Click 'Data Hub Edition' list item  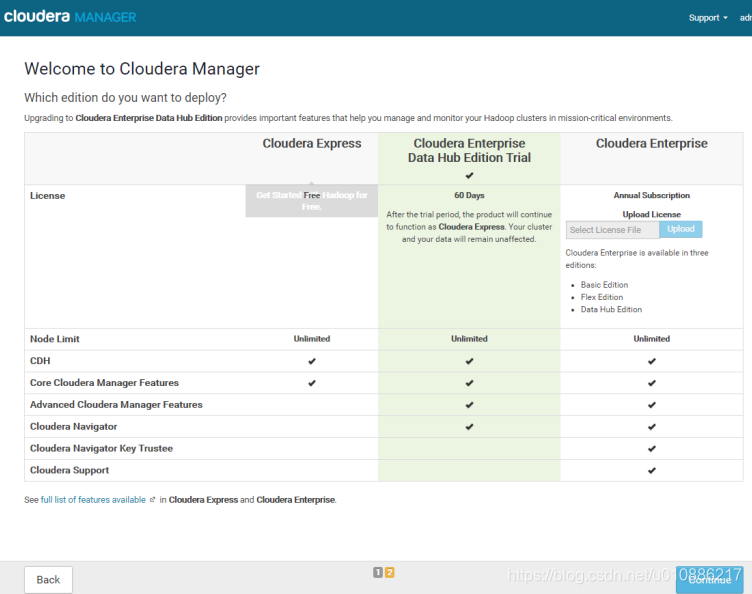(x=611, y=310)
